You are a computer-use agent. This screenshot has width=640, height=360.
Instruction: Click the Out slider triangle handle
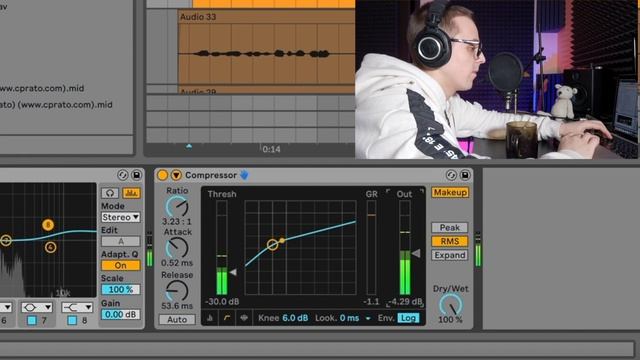(x=416, y=253)
